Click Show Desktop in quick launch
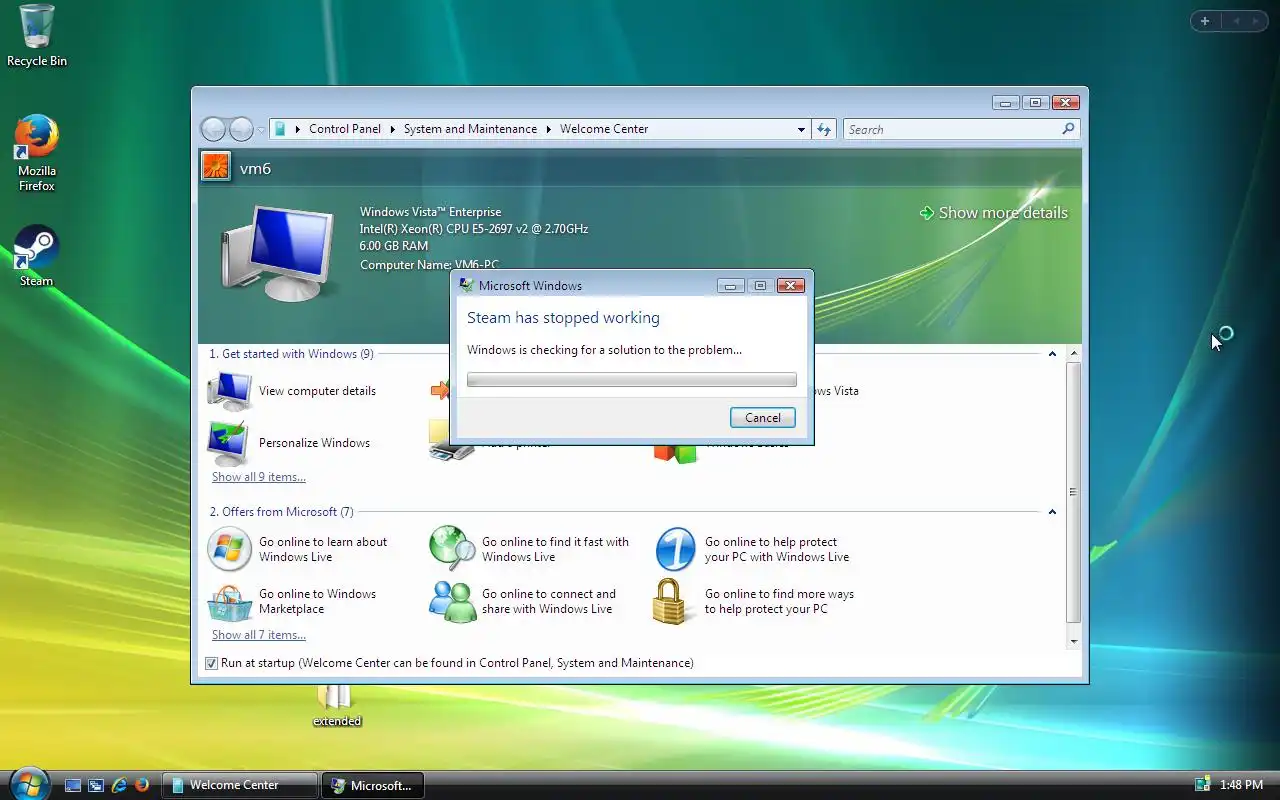1280x800 pixels. (73, 785)
